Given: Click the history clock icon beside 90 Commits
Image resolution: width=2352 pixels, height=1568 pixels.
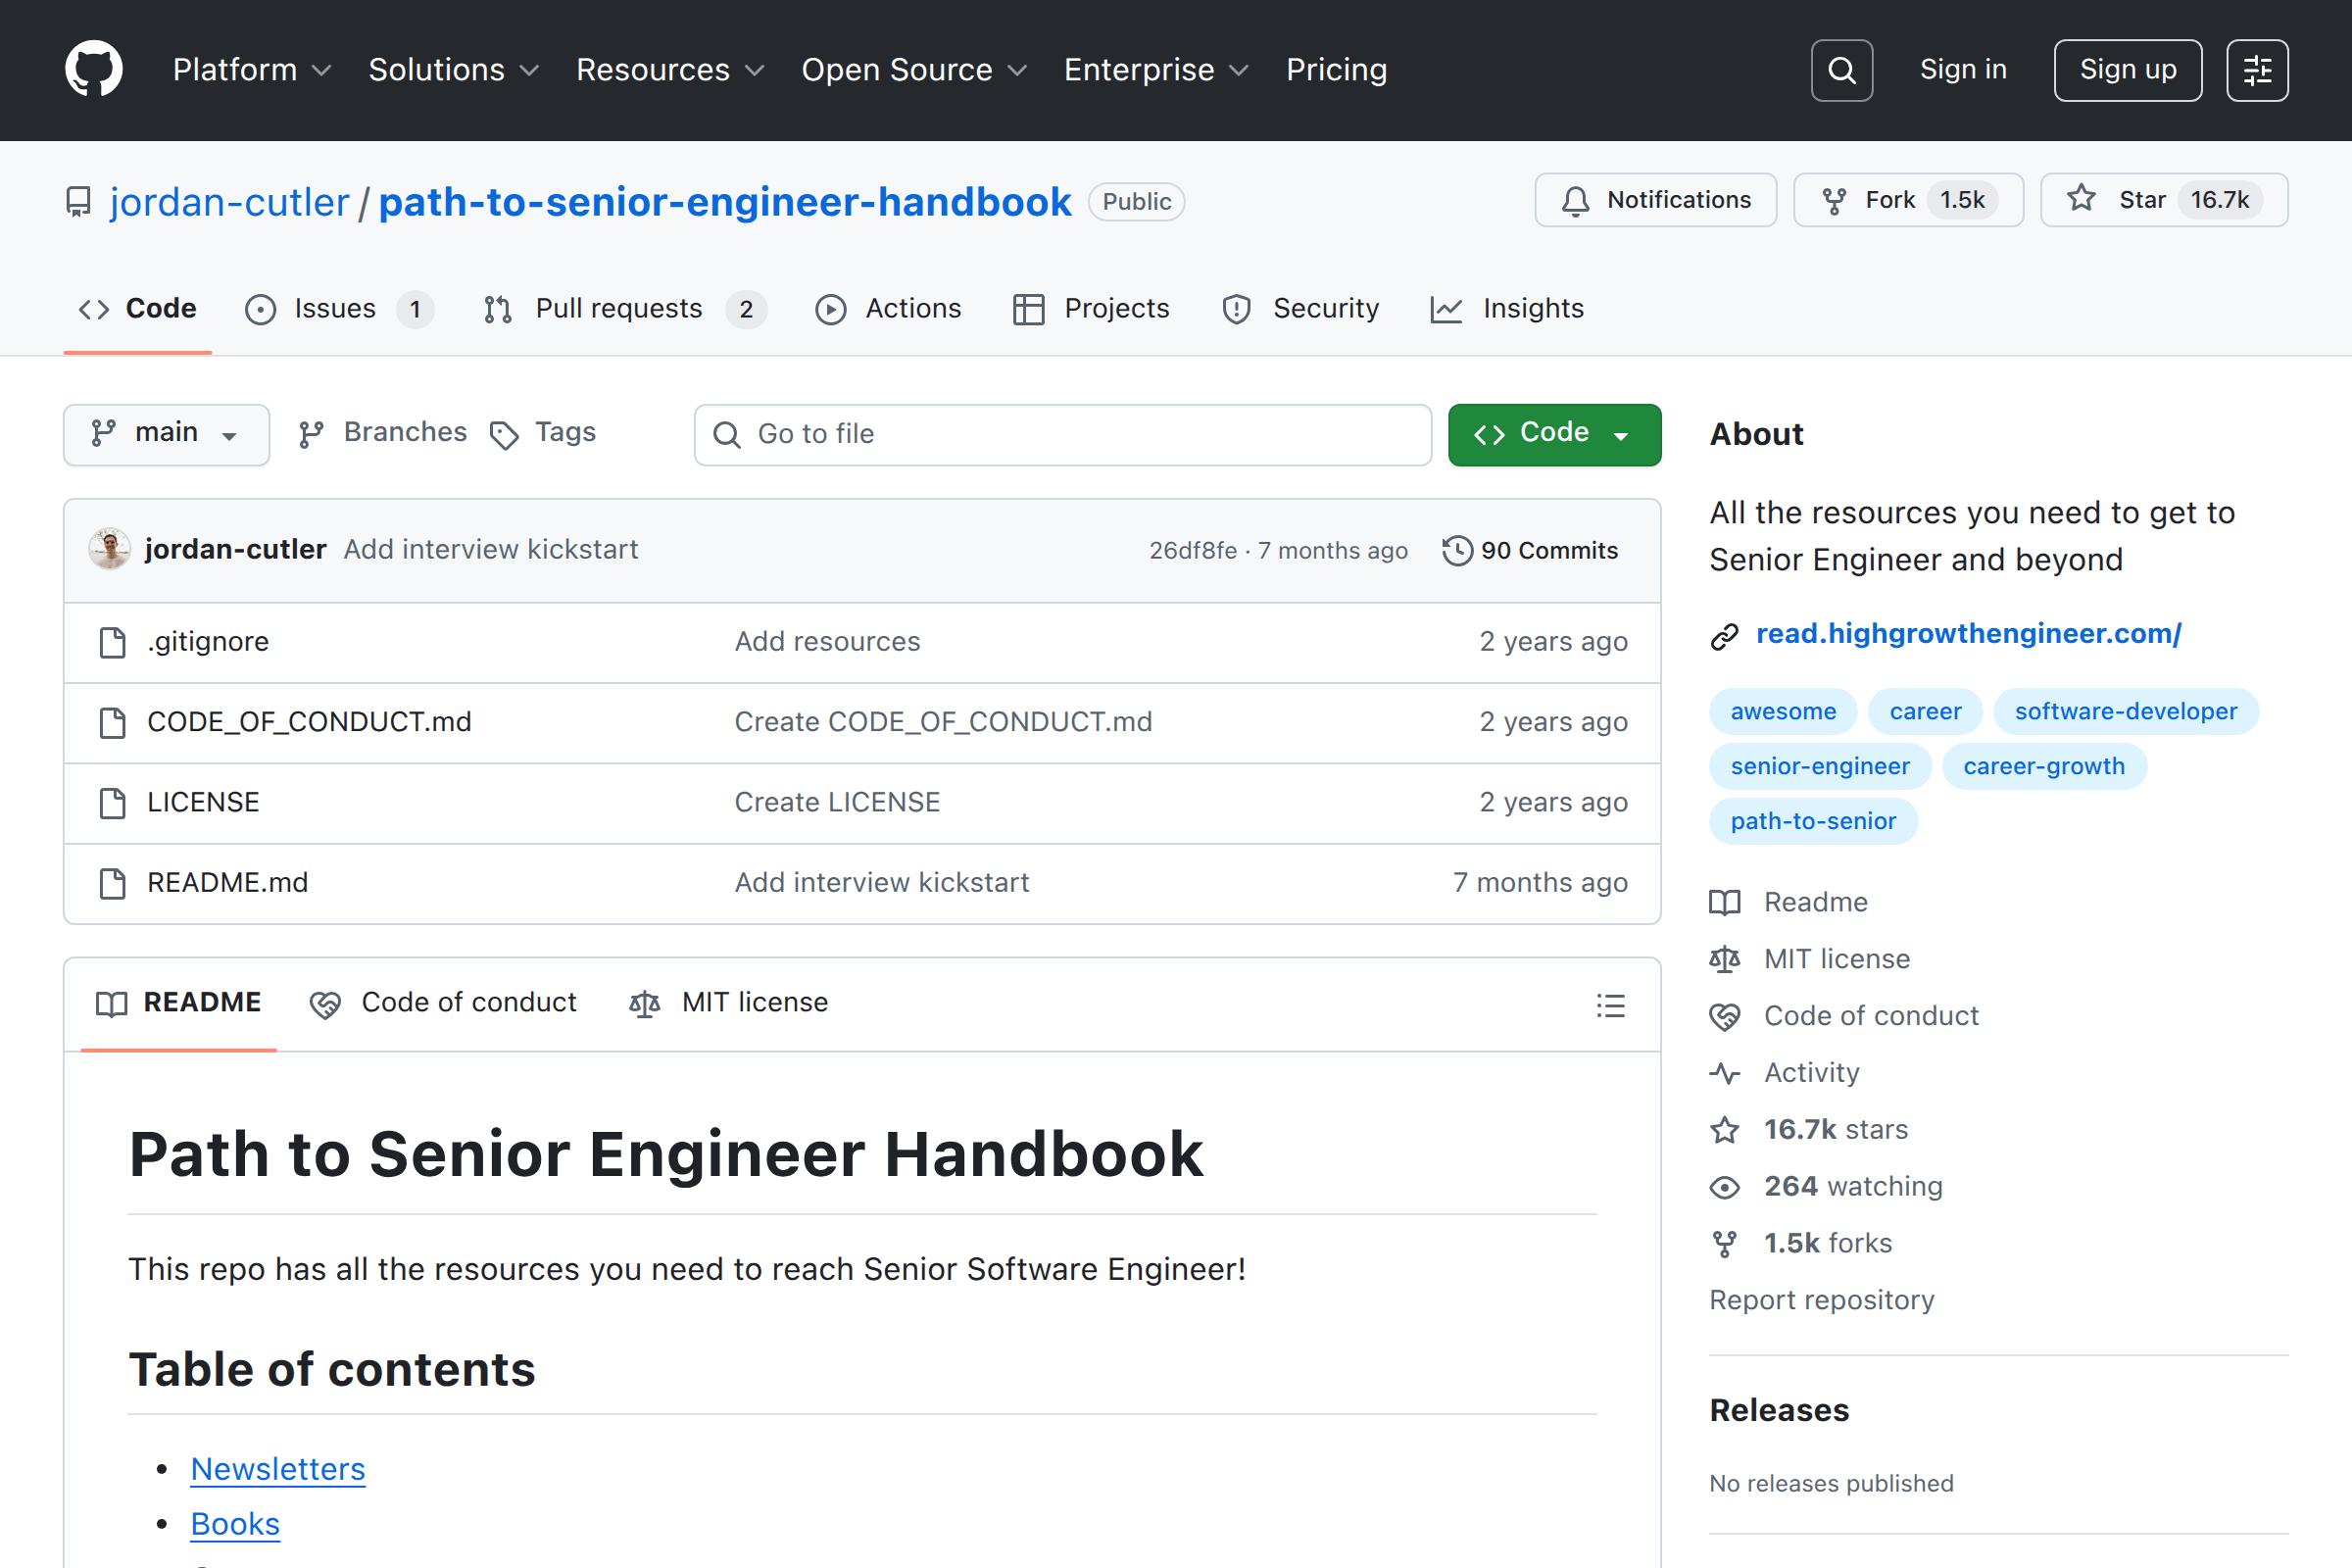Looking at the screenshot, I should (1457, 551).
